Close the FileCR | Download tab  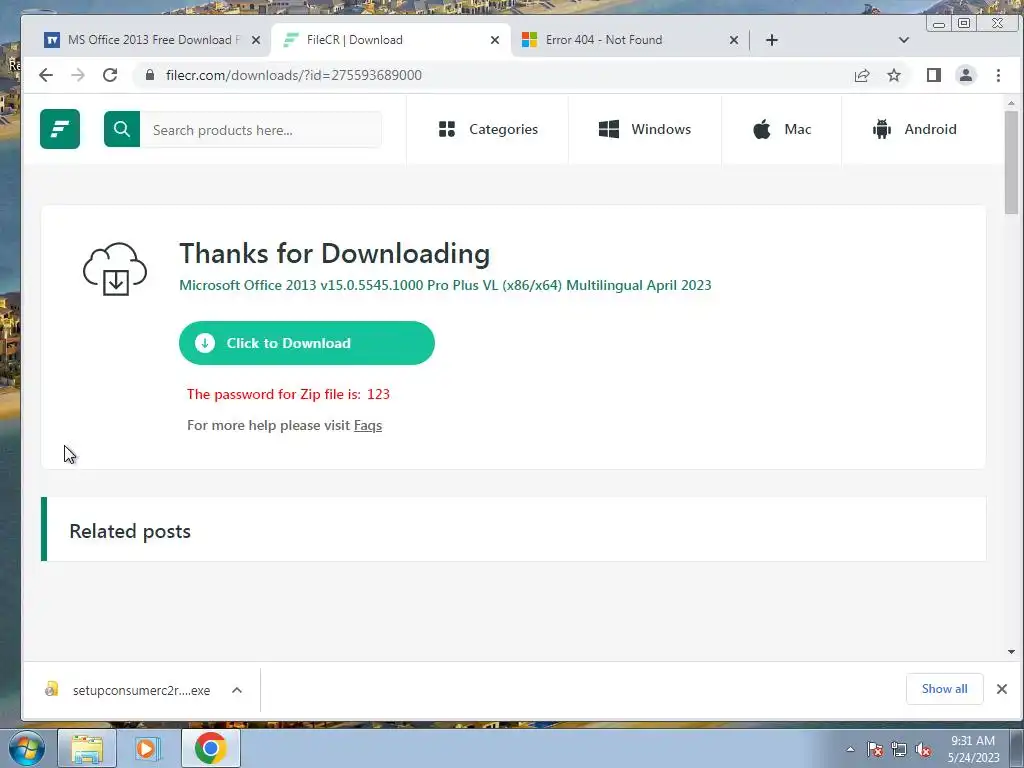point(495,40)
